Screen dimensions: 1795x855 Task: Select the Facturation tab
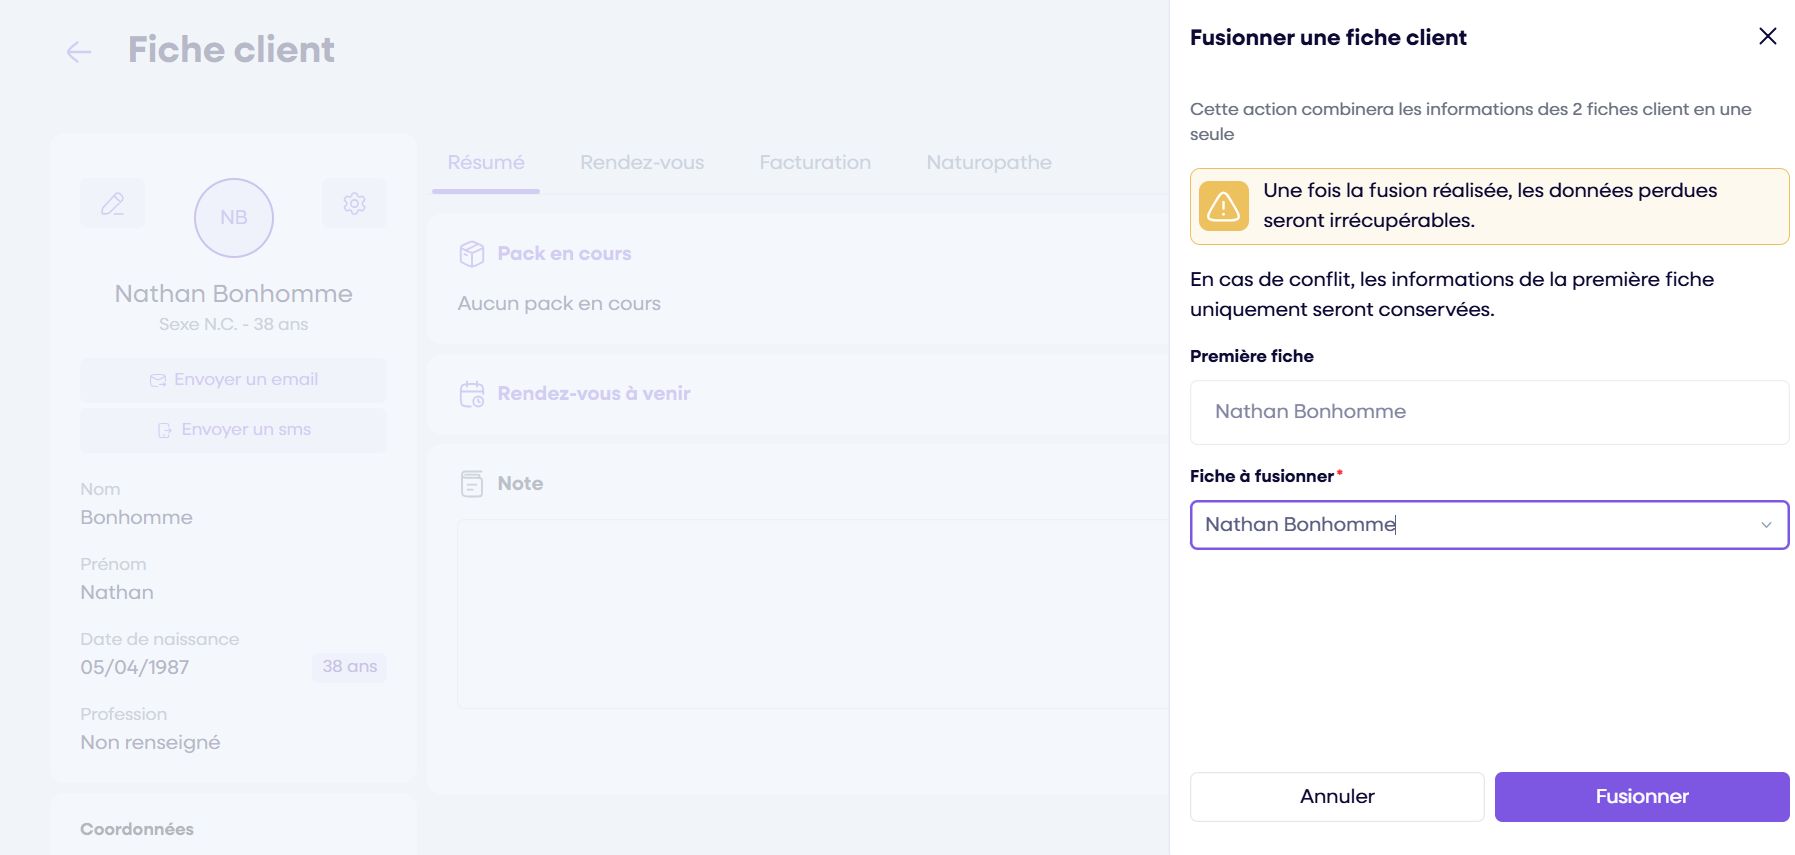click(815, 163)
